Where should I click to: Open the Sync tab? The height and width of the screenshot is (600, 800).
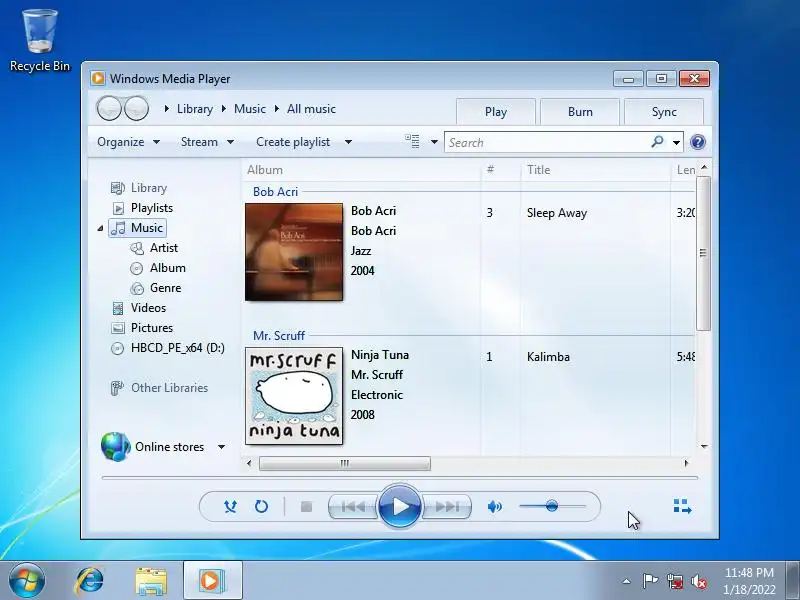pos(664,112)
